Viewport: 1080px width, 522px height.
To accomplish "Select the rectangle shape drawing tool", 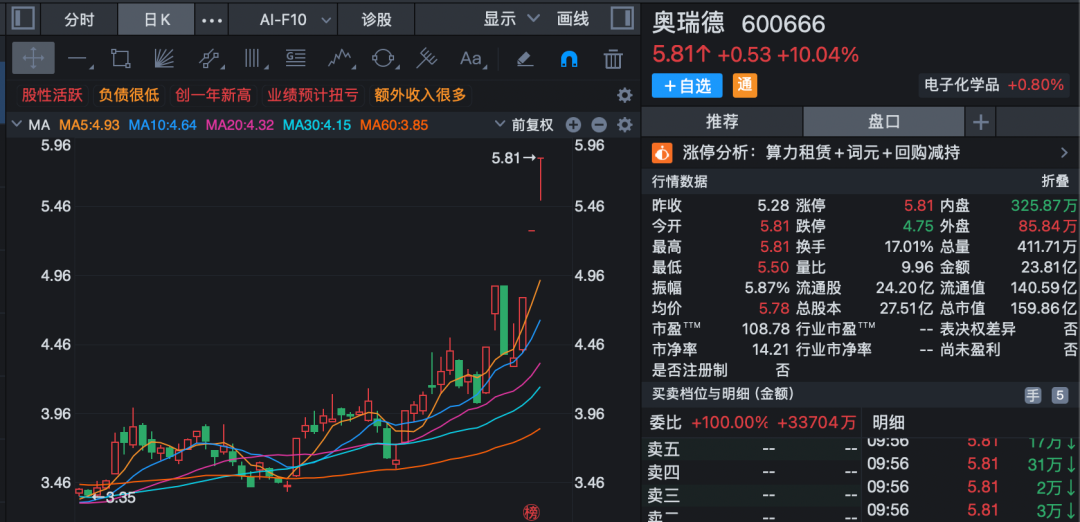I will (x=121, y=59).
